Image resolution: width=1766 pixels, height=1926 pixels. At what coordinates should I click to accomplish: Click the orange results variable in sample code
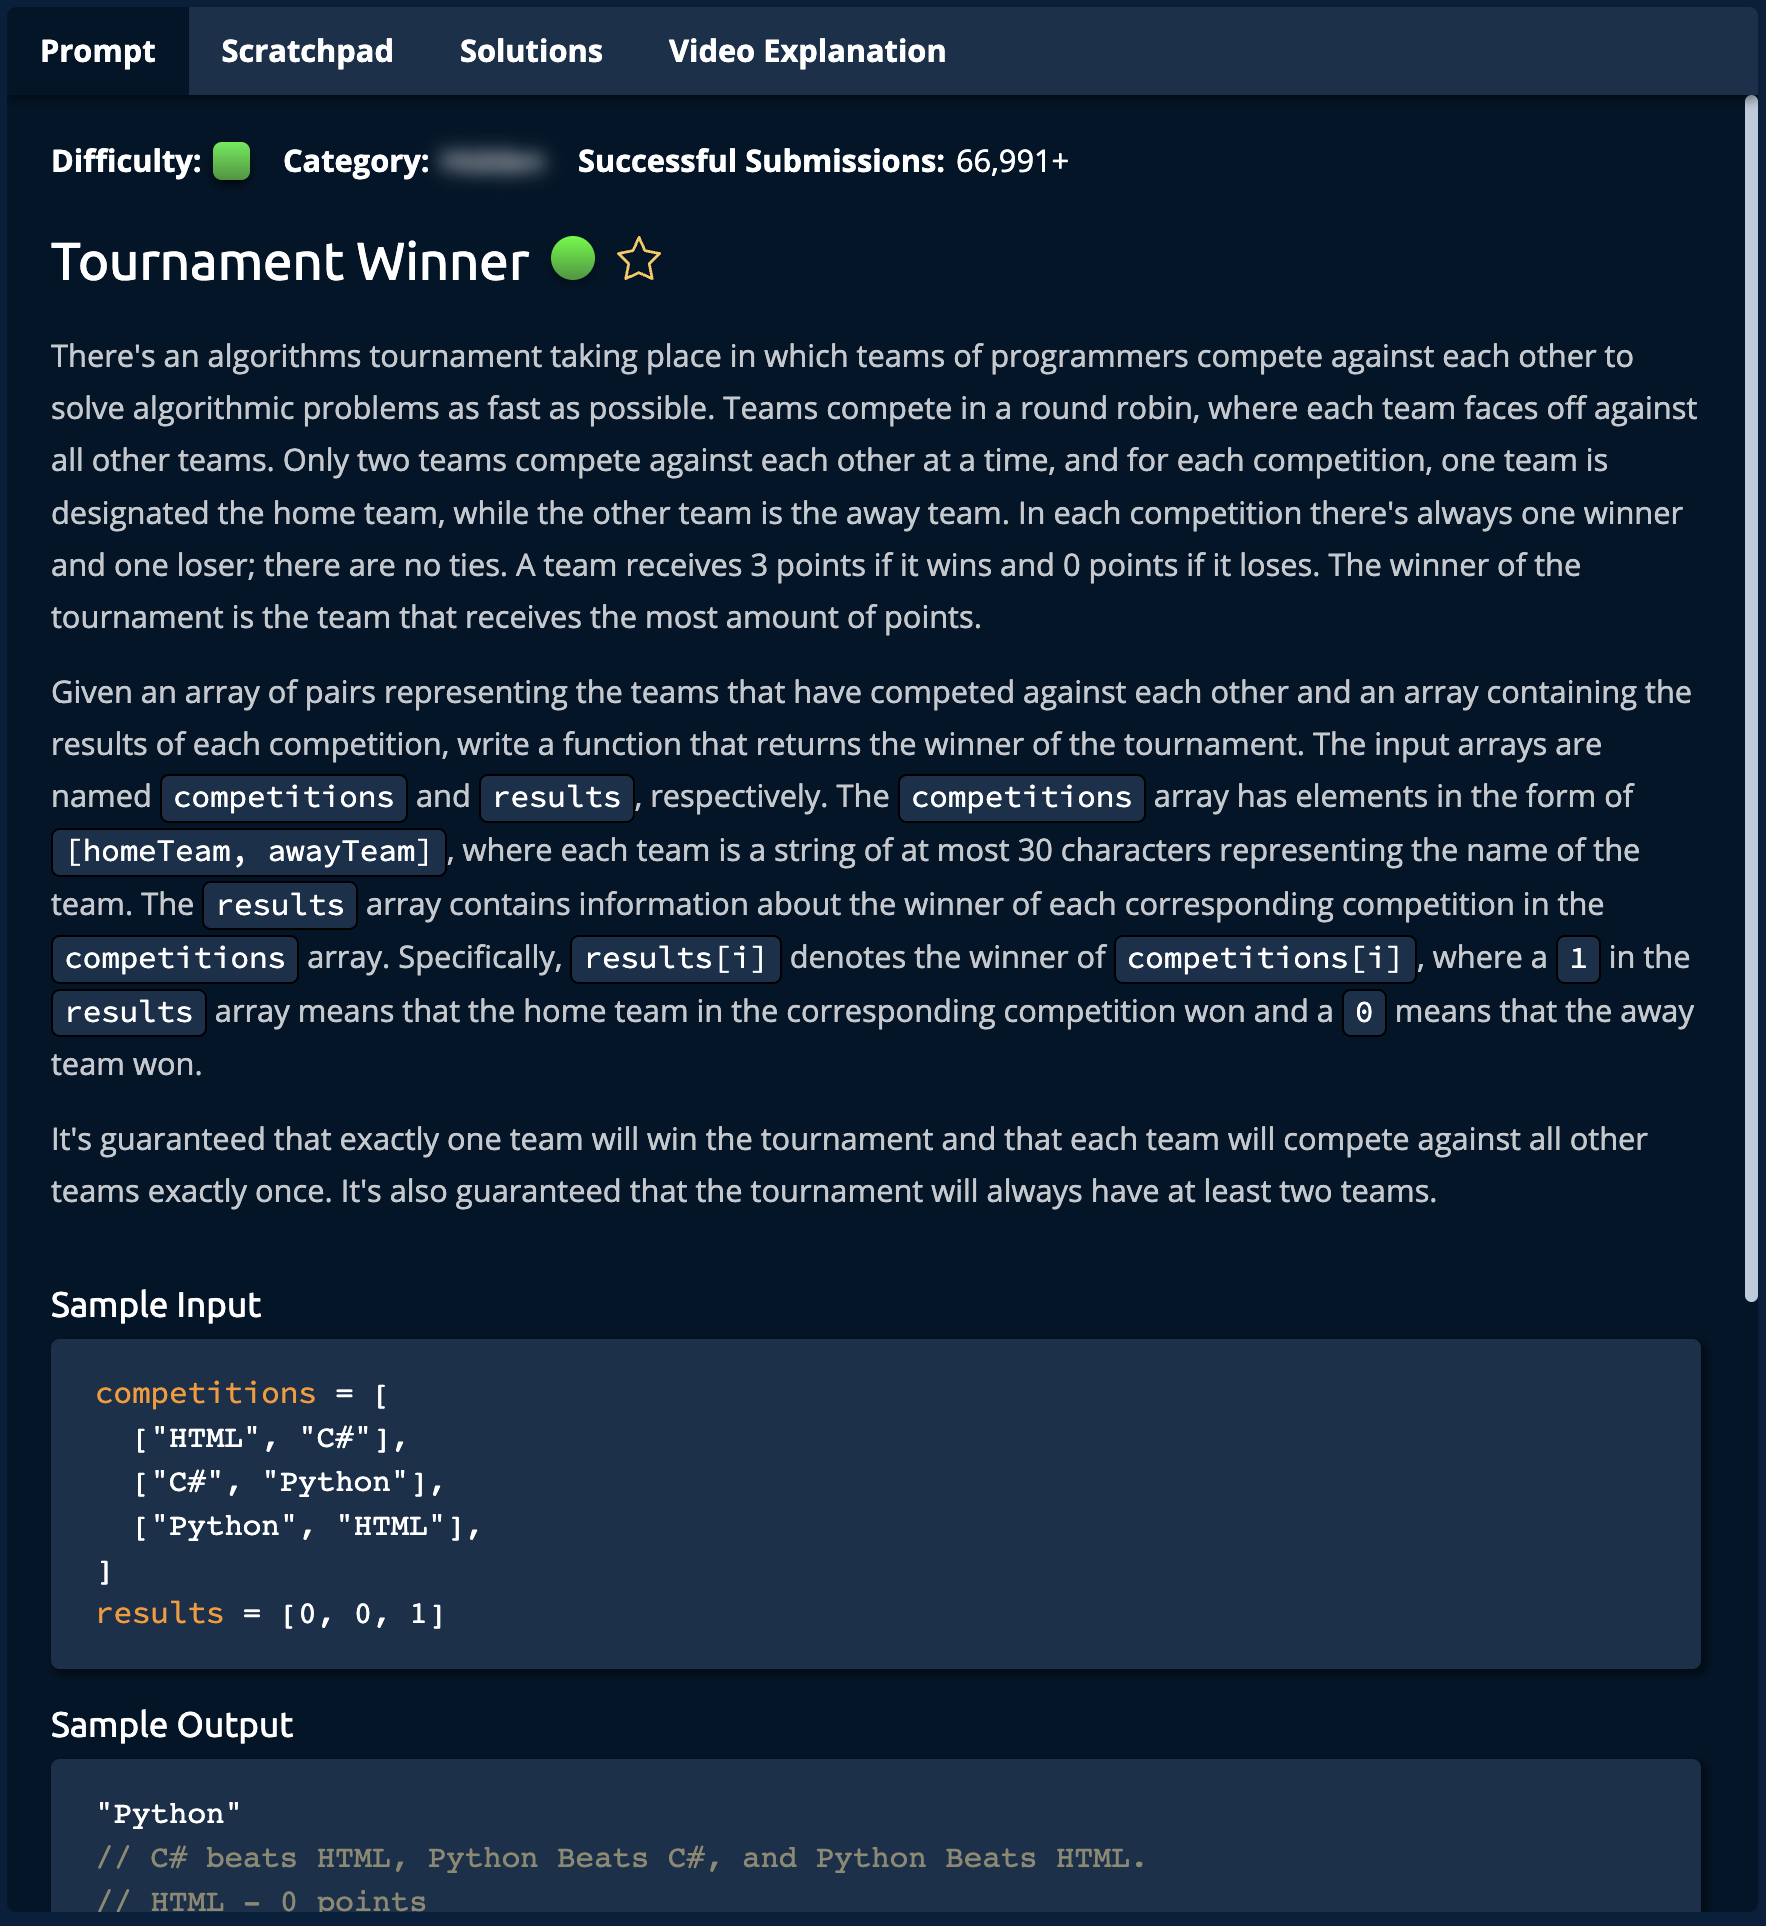click(160, 1613)
